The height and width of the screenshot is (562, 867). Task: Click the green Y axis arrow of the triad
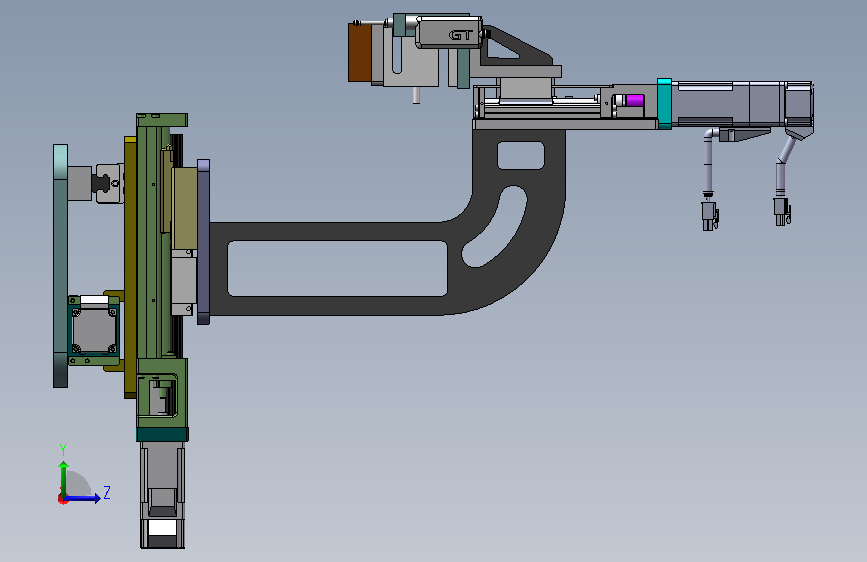click(64, 478)
